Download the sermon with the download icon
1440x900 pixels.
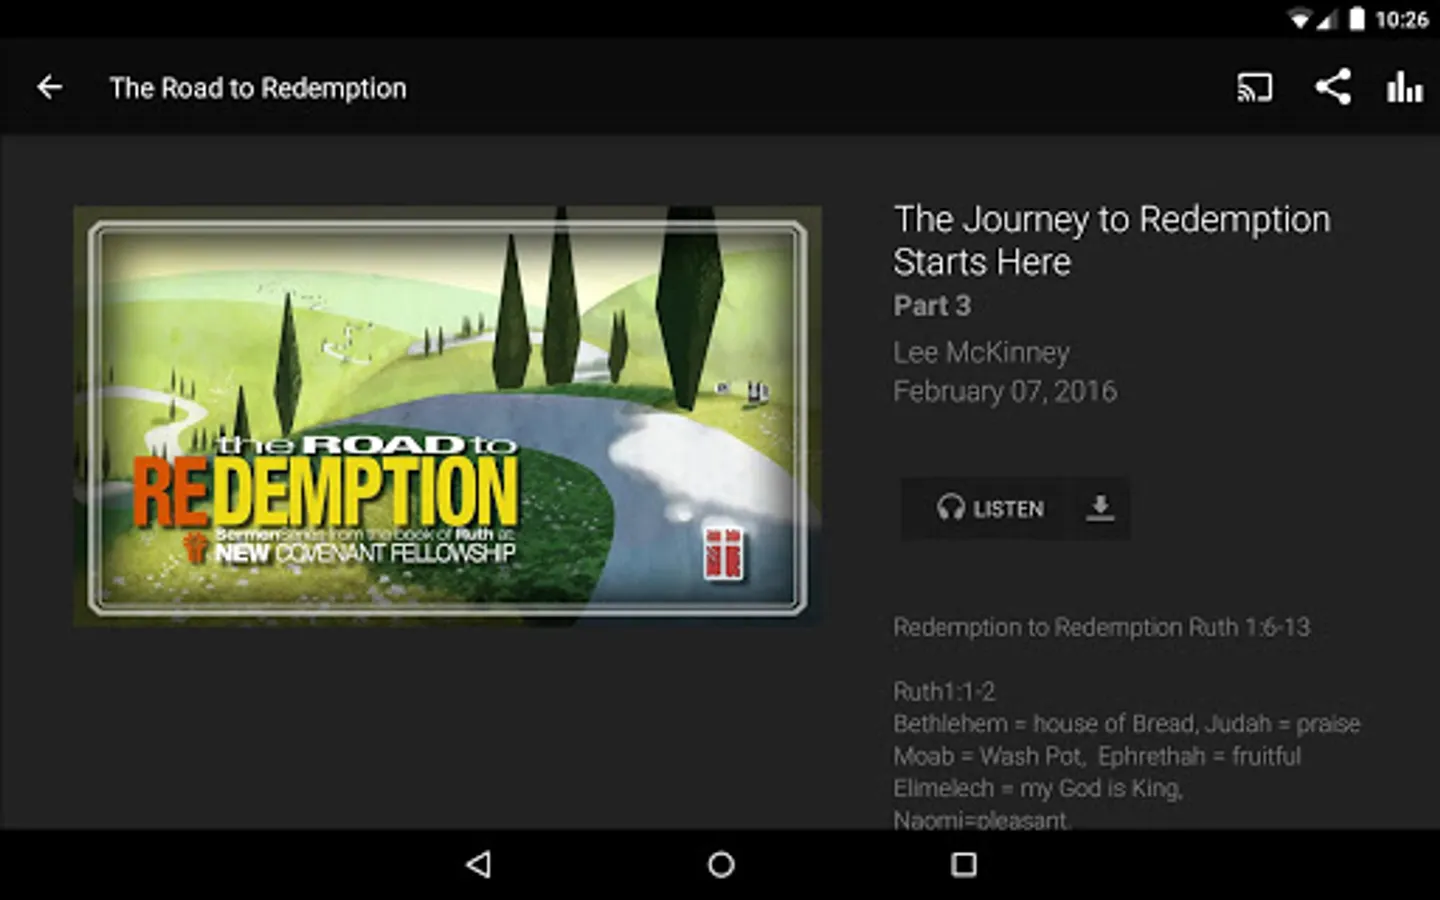point(1099,508)
